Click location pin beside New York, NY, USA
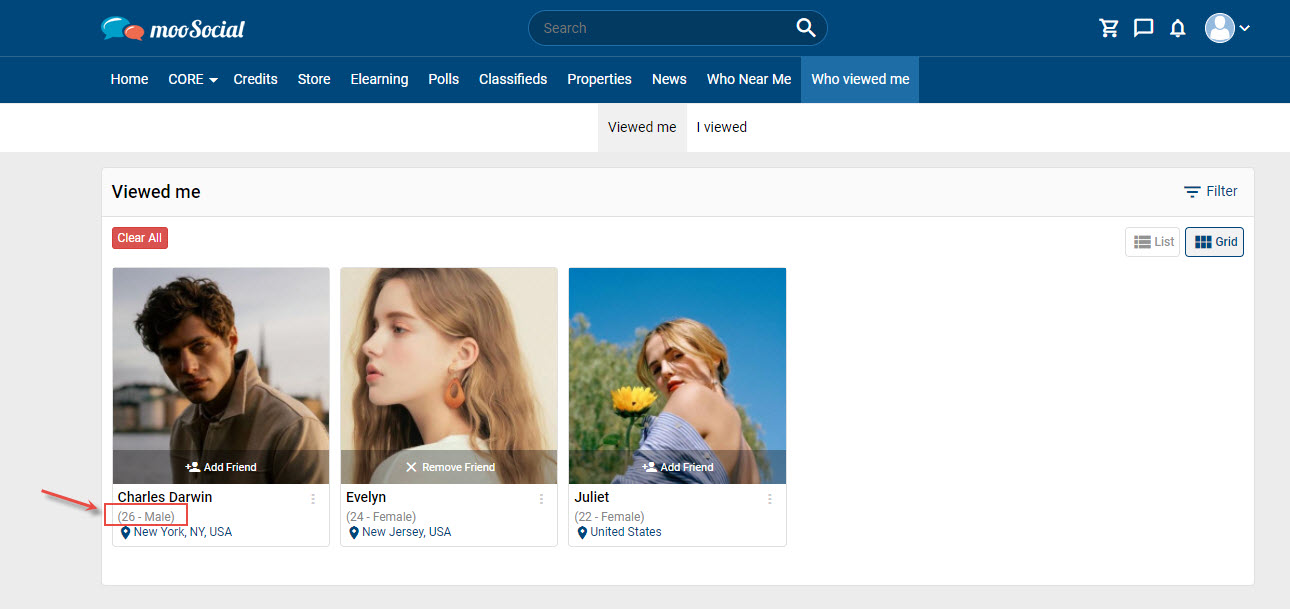The height and width of the screenshot is (609, 1290). point(125,533)
